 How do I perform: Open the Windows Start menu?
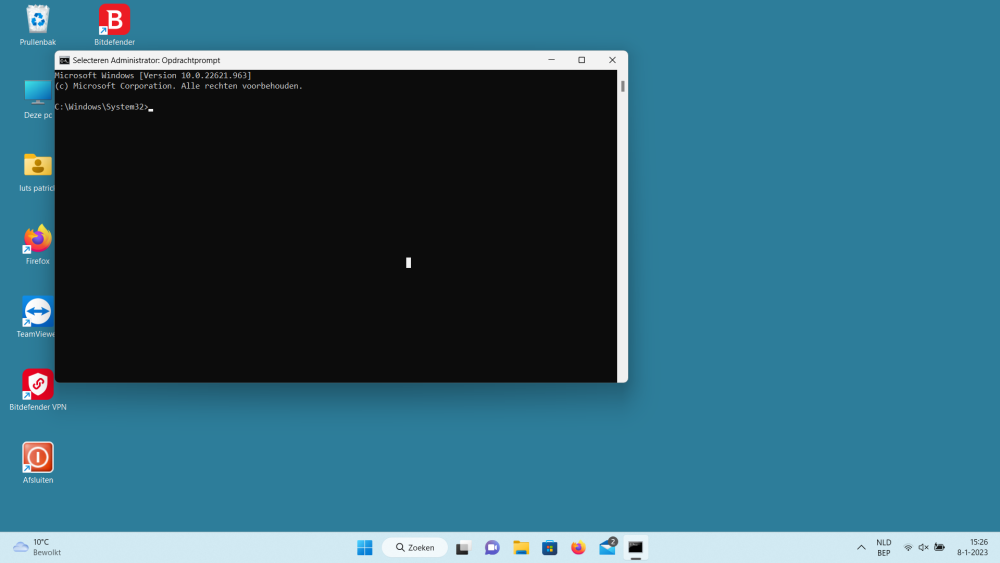(x=365, y=547)
